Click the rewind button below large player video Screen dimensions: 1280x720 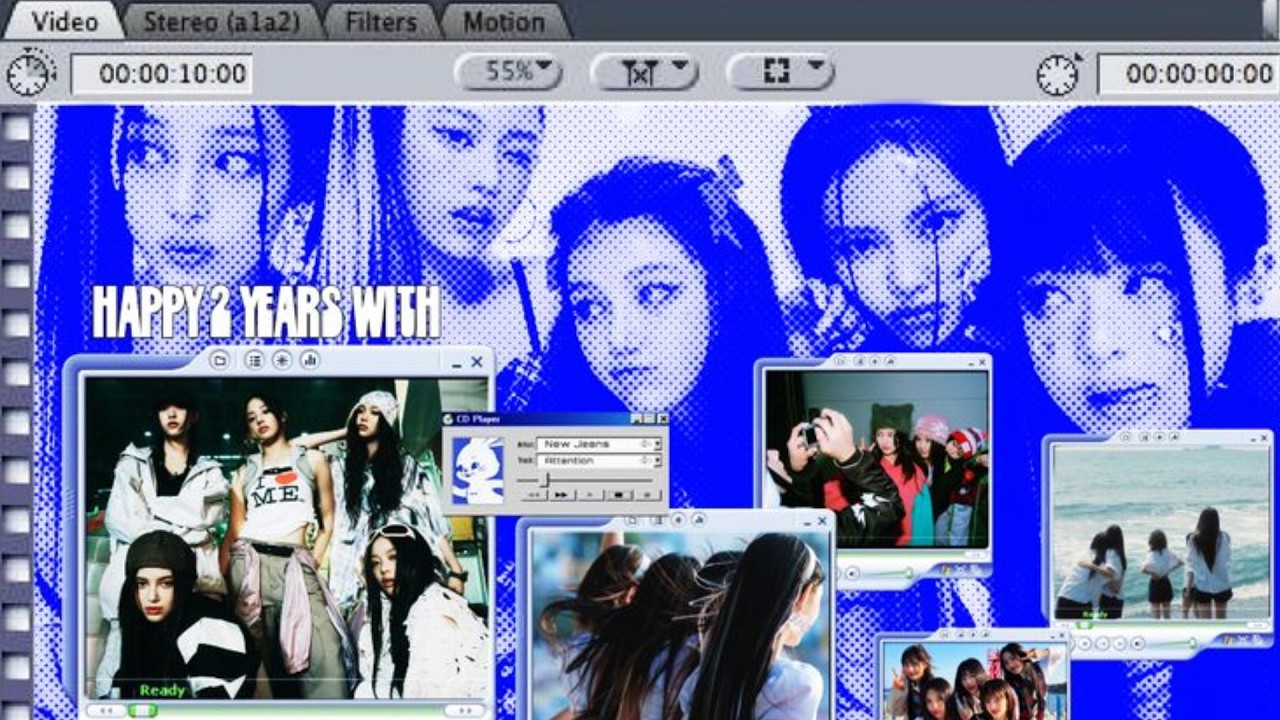pos(105,710)
